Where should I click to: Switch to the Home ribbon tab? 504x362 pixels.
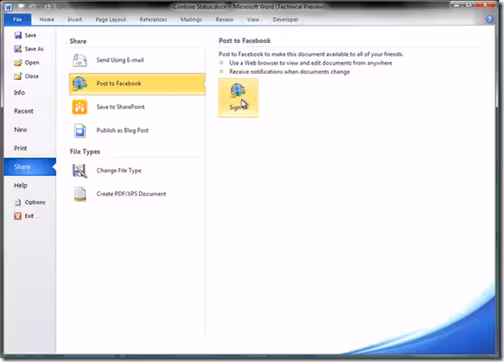pyautogui.click(x=47, y=20)
